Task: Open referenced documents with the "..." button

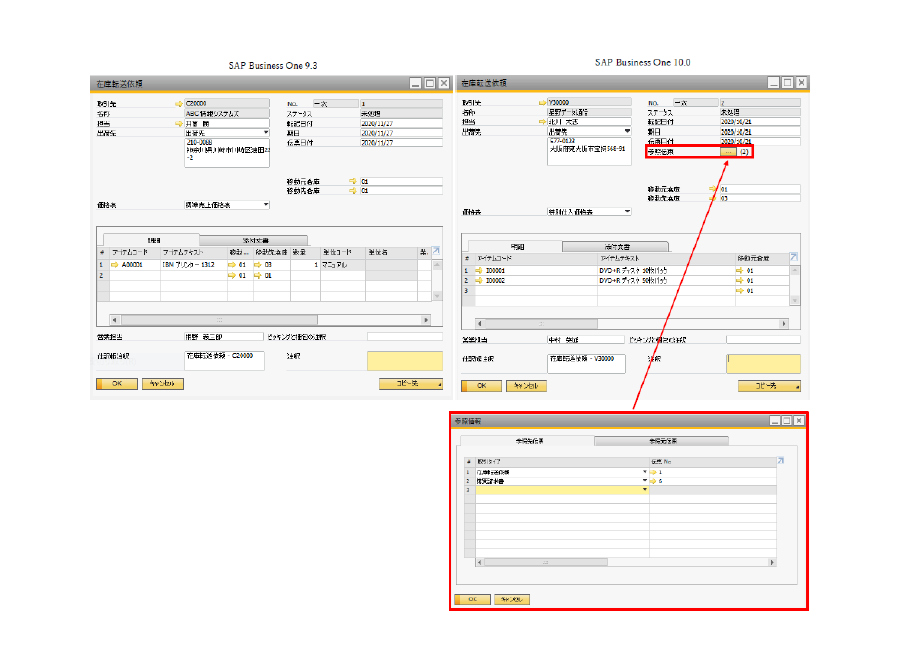Action: click(728, 151)
